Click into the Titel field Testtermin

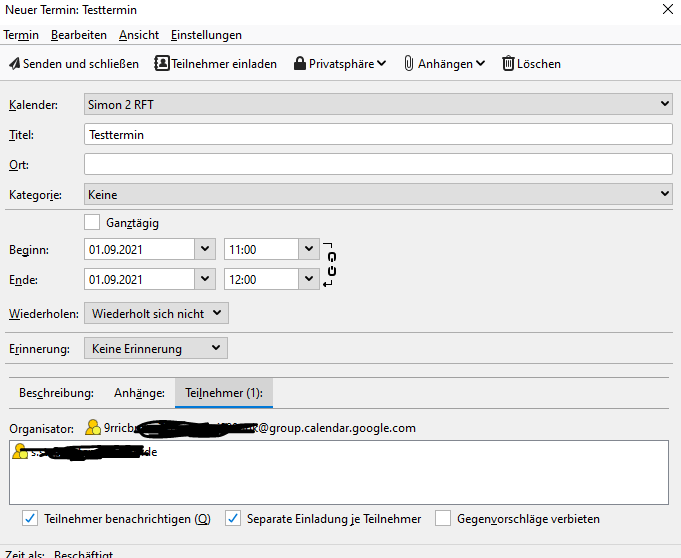[x=378, y=134]
